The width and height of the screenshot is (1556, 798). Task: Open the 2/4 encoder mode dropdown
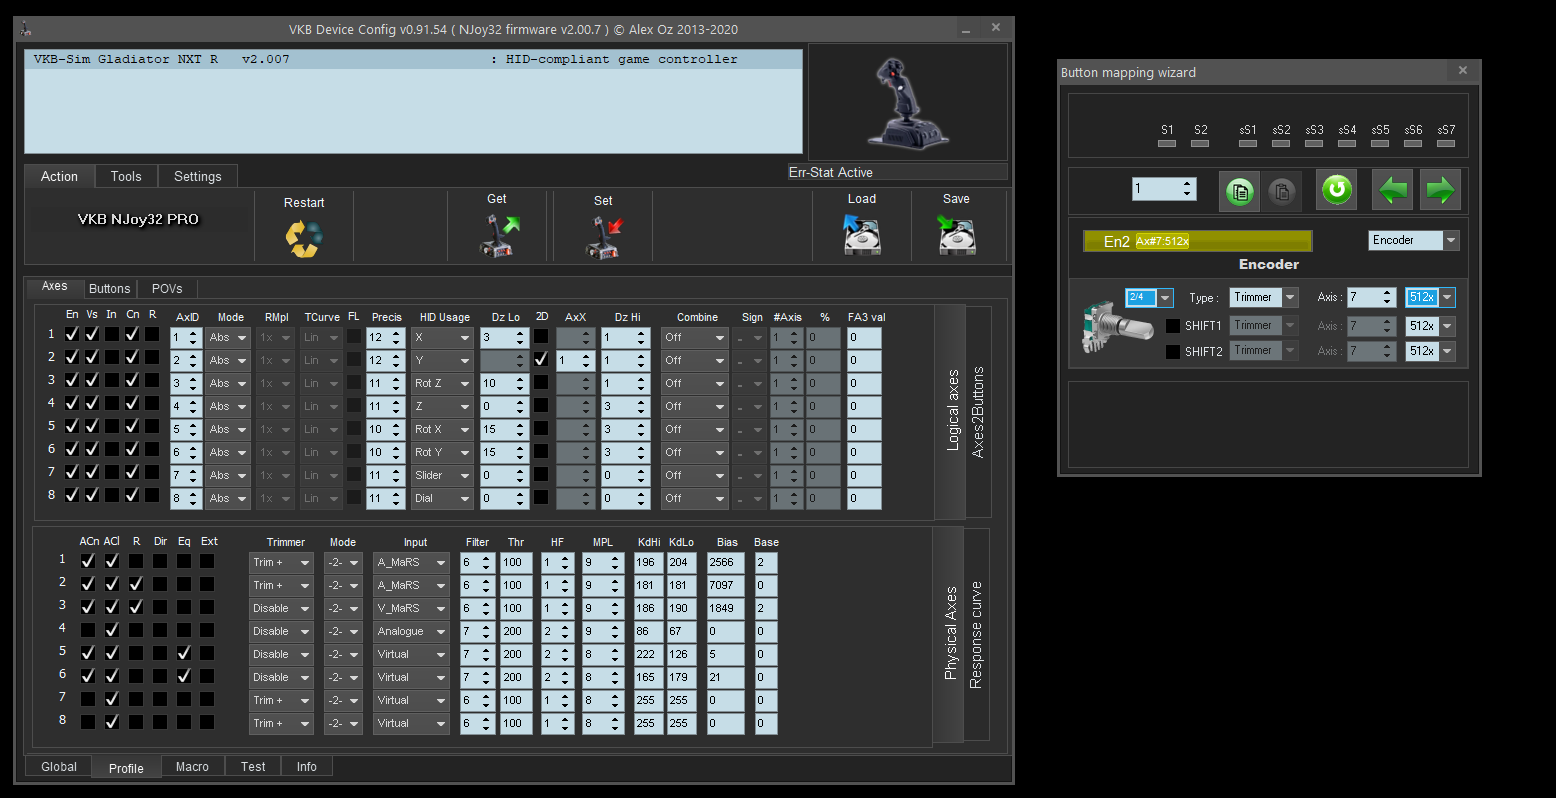click(1149, 298)
